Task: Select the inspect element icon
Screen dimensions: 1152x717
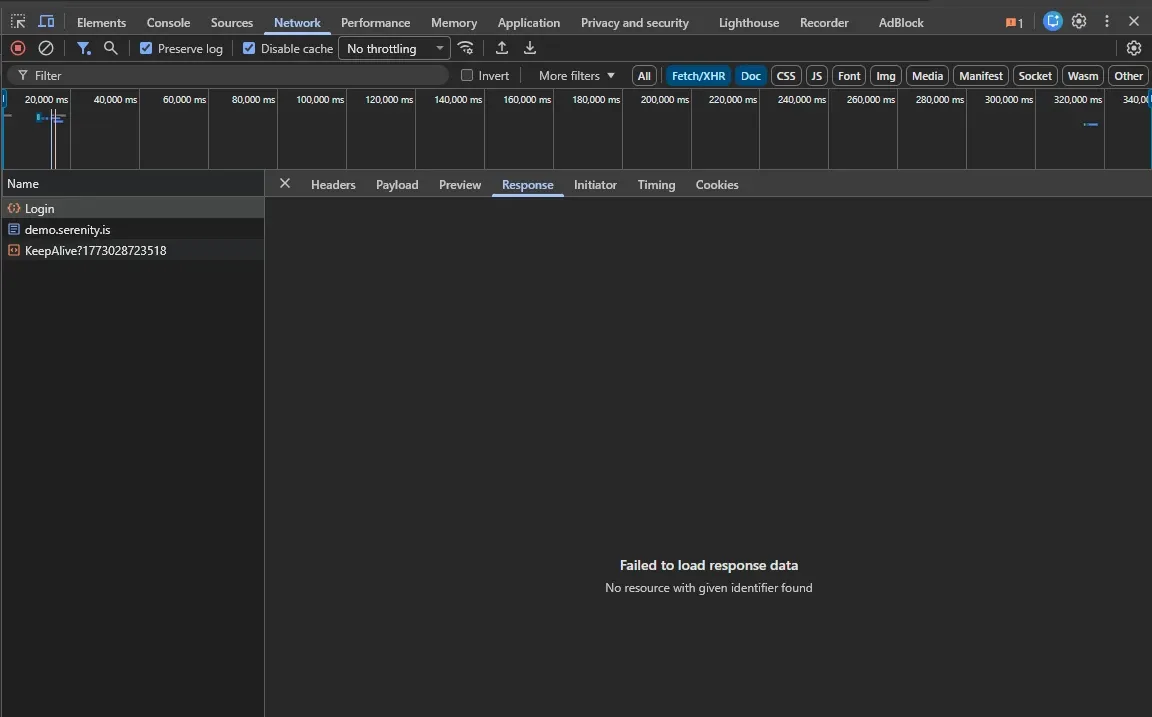Action: click(17, 21)
